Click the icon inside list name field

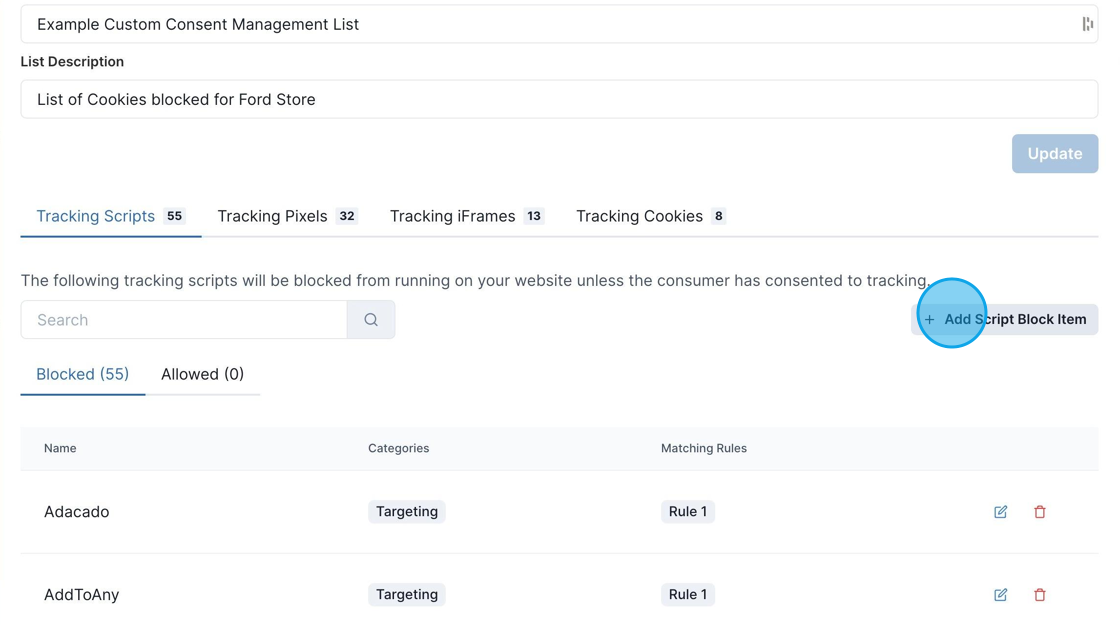(1087, 24)
